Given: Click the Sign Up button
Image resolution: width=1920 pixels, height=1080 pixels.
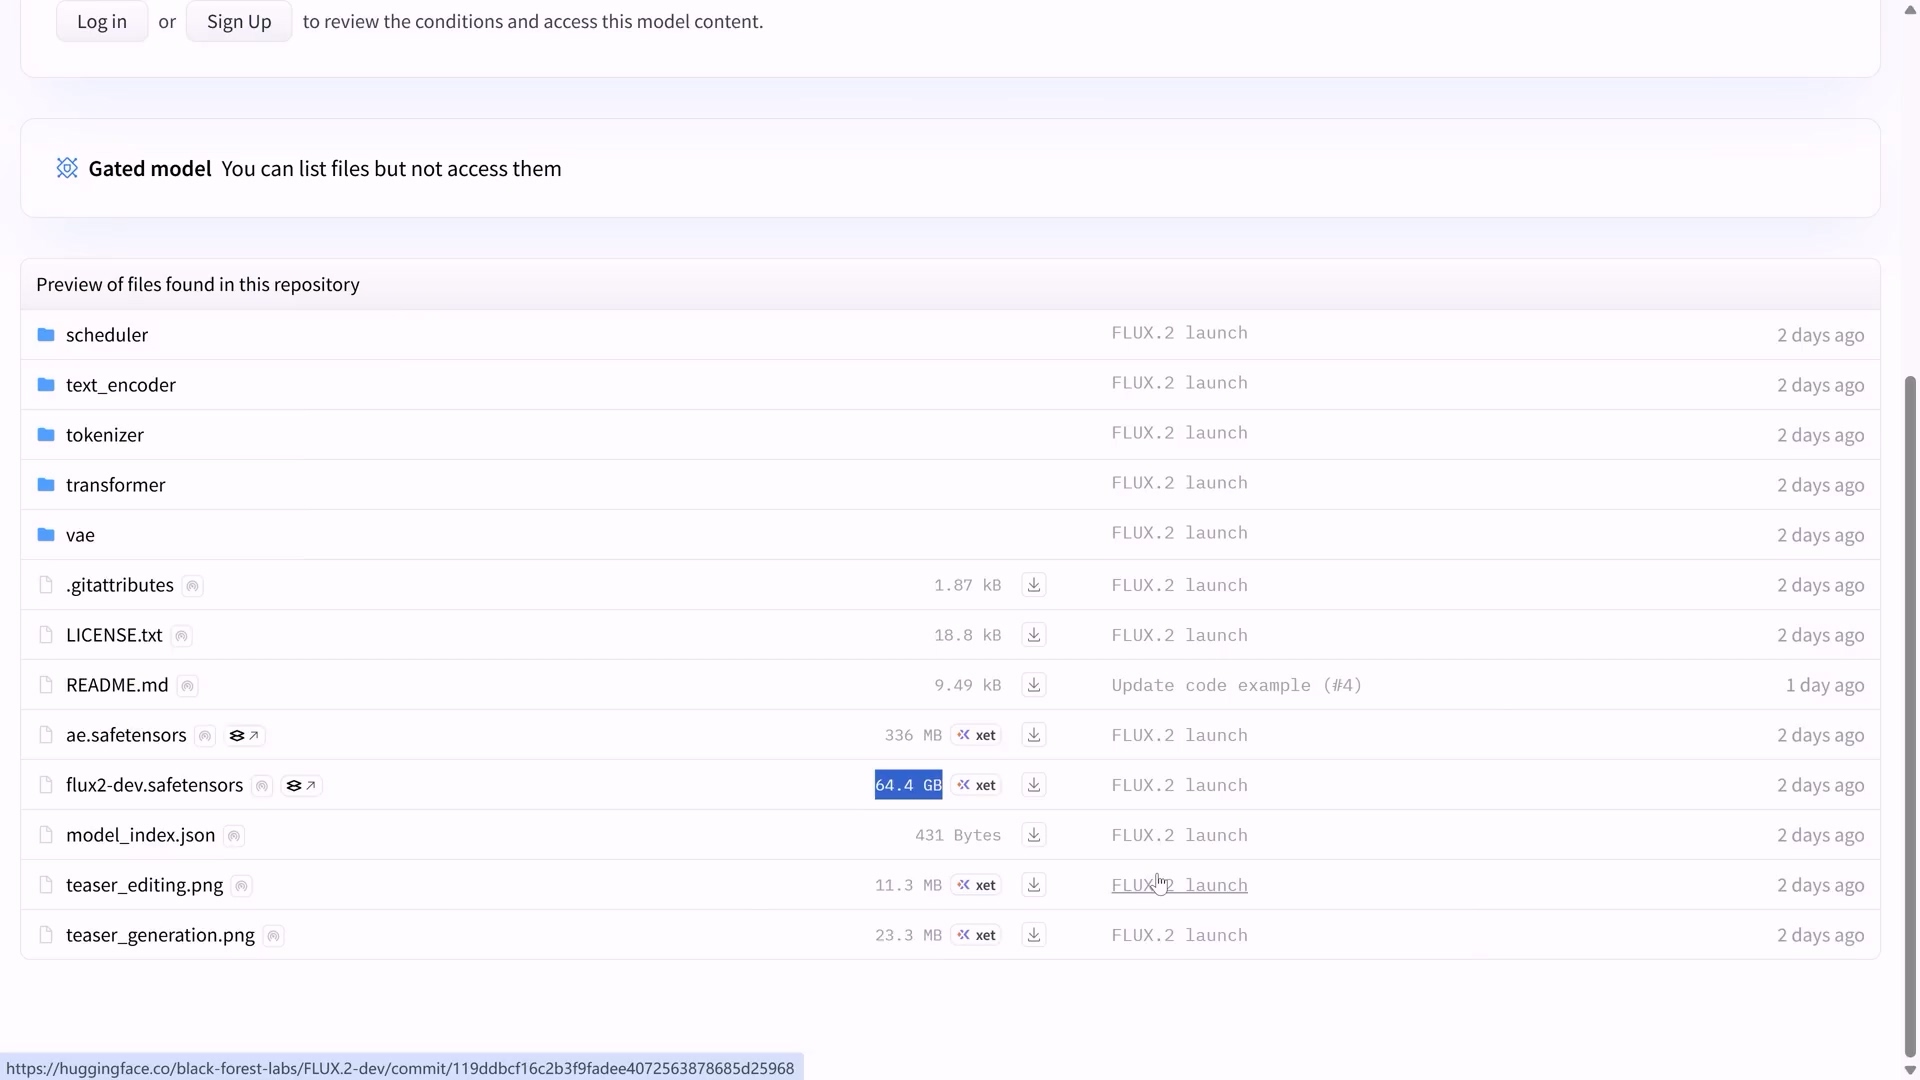Looking at the screenshot, I should click(x=239, y=21).
